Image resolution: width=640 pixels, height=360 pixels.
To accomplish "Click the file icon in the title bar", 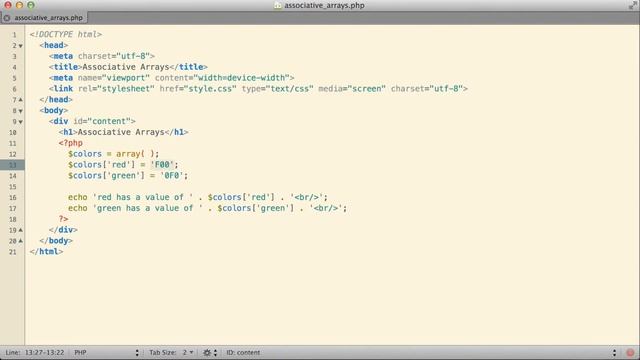I will (x=278, y=5).
